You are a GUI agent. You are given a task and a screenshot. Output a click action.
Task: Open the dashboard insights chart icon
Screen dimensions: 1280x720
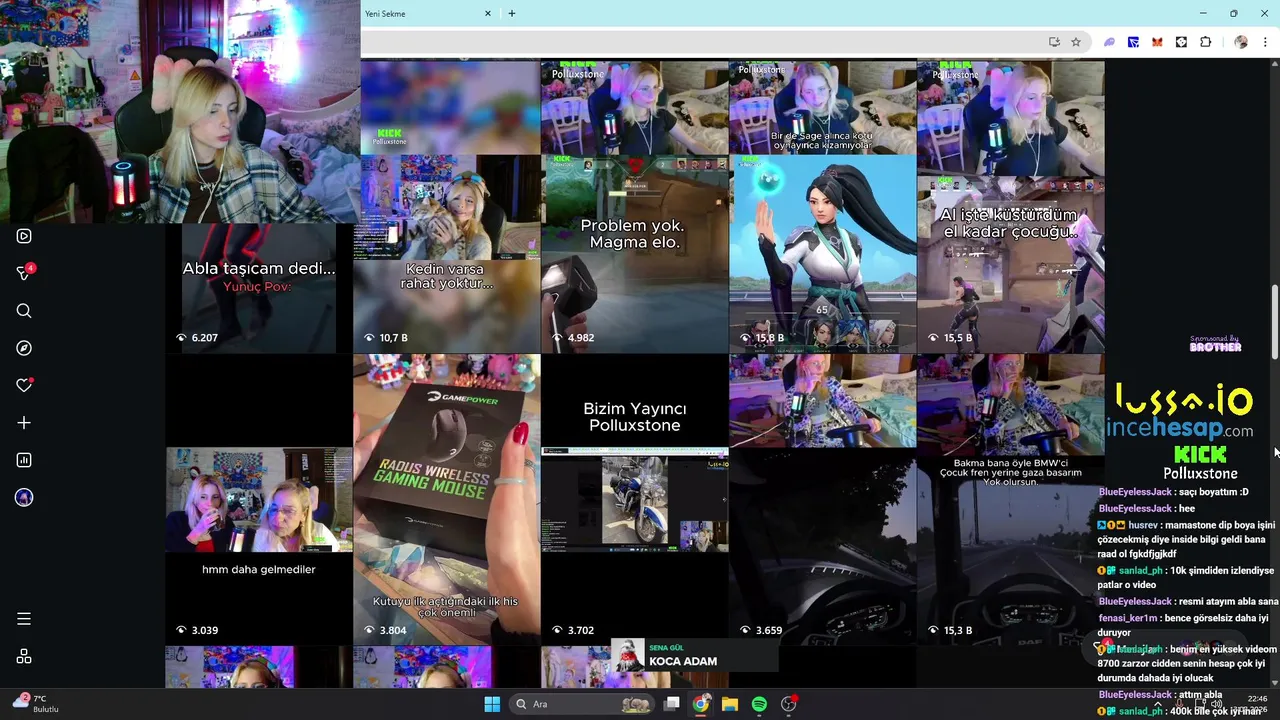coord(24,460)
